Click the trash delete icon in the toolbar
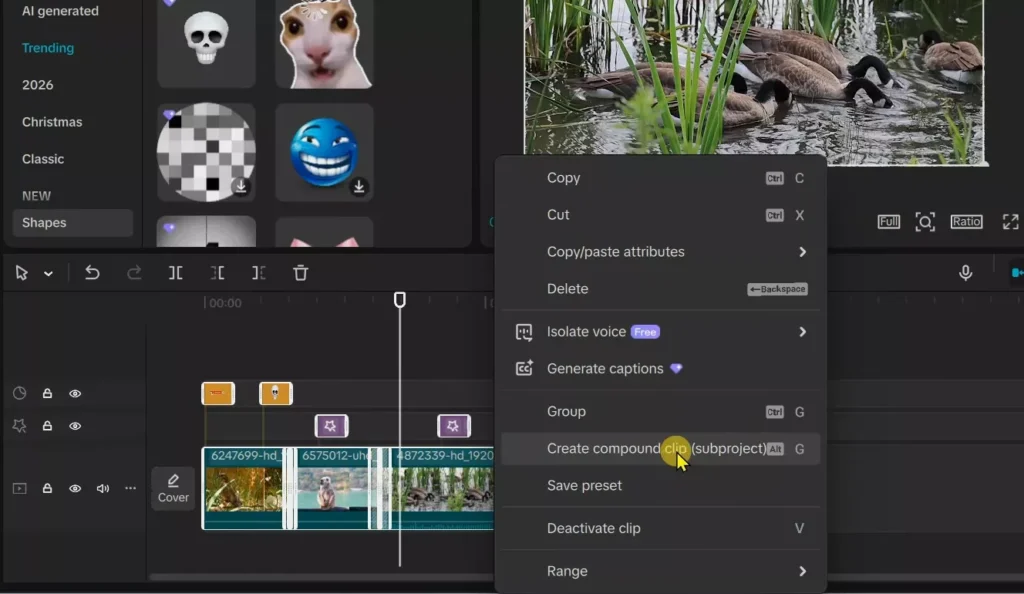Image resolution: width=1024 pixels, height=594 pixels. pos(300,272)
